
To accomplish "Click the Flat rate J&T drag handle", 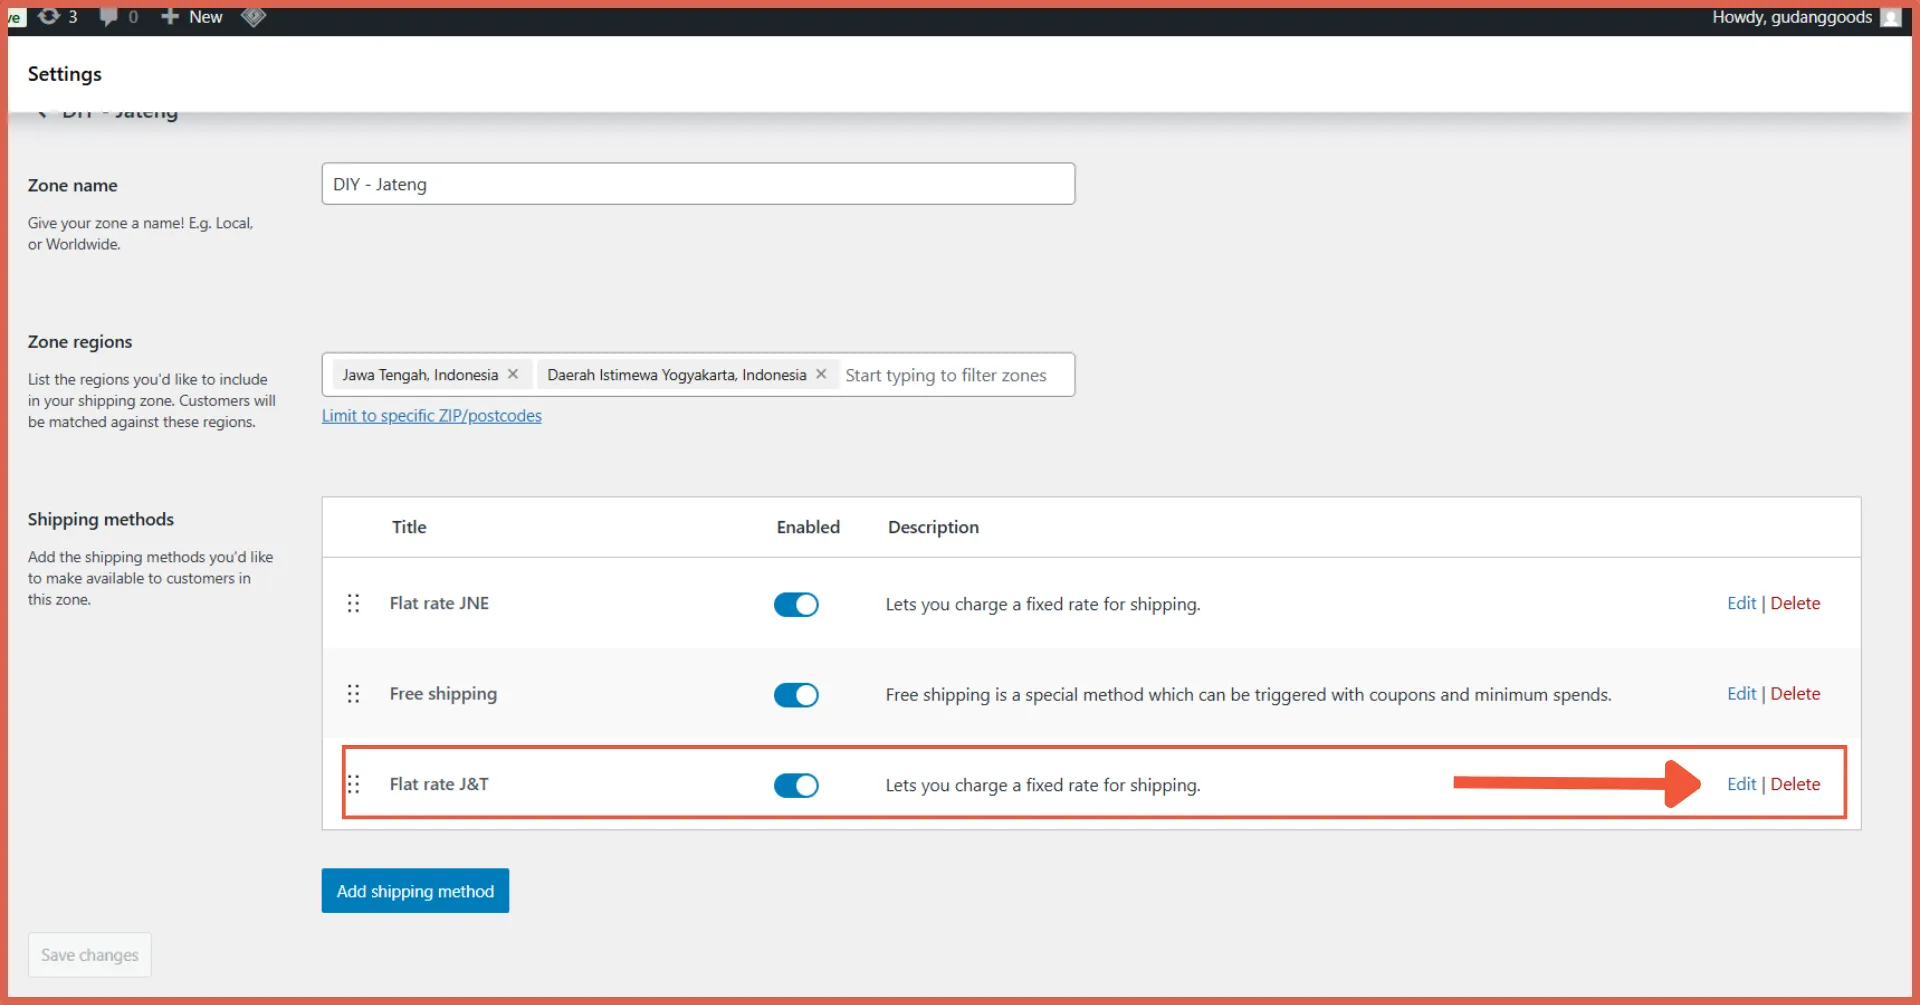I will [353, 784].
